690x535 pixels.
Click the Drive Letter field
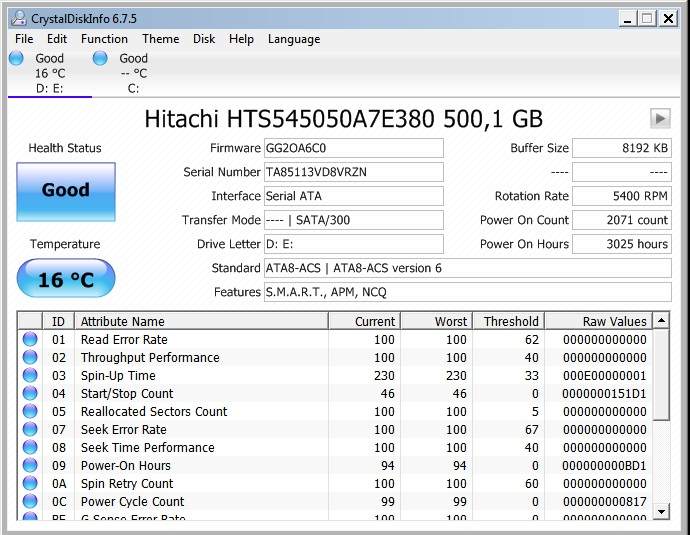[x=354, y=244]
